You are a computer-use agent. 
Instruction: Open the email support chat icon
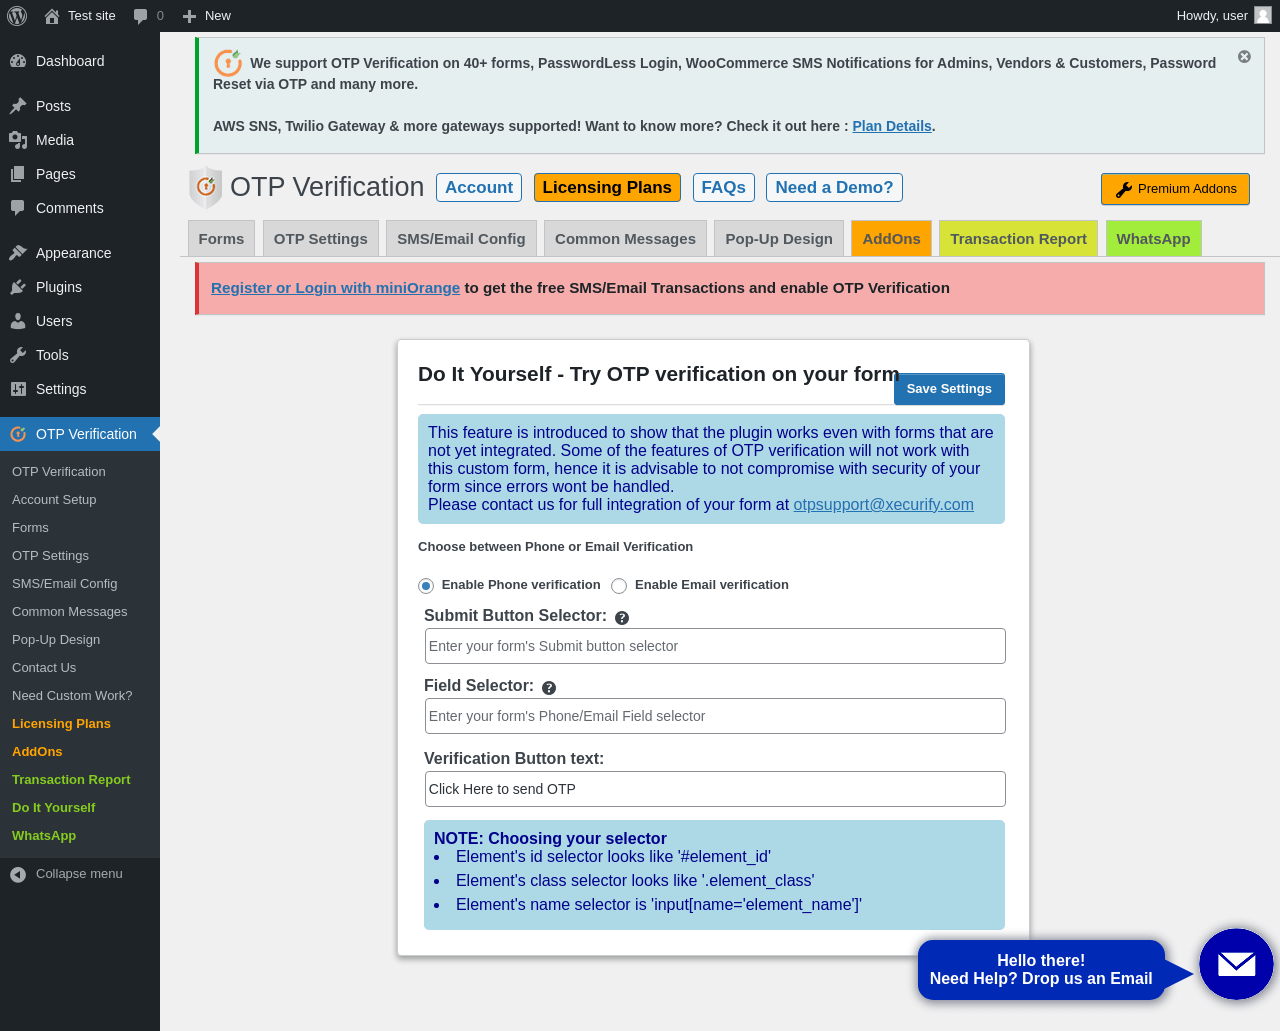point(1236,964)
